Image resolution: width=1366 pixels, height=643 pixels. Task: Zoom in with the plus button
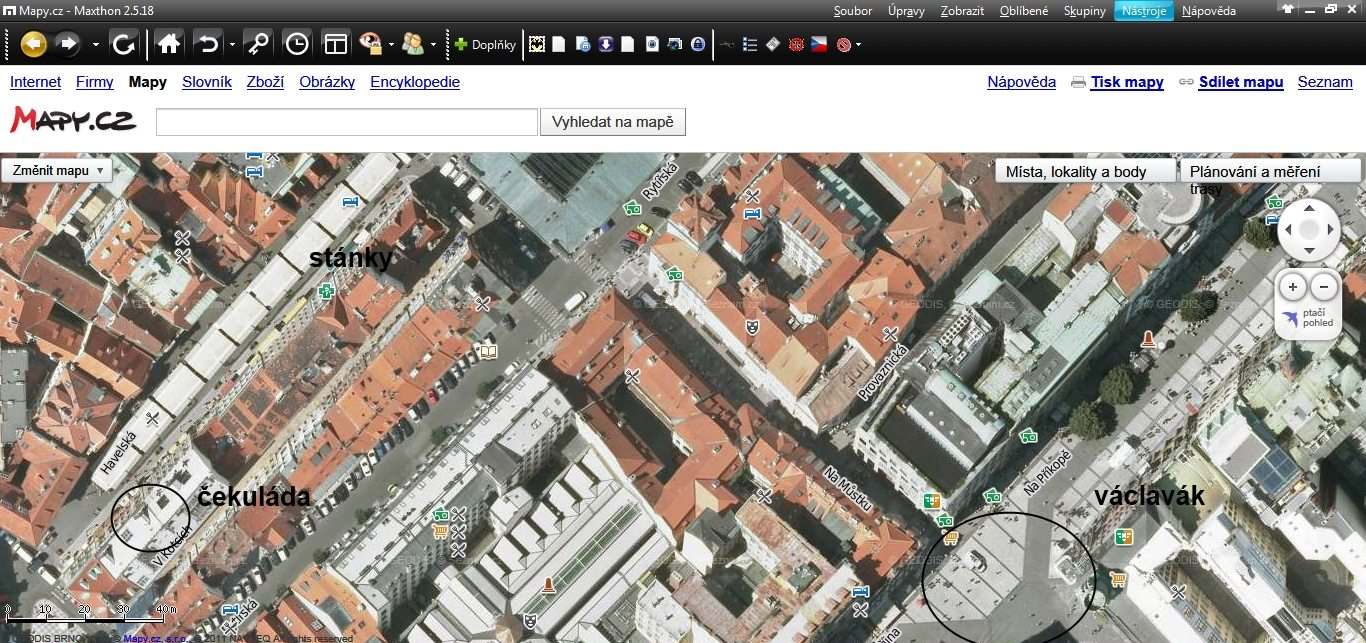click(x=1293, y=288)
